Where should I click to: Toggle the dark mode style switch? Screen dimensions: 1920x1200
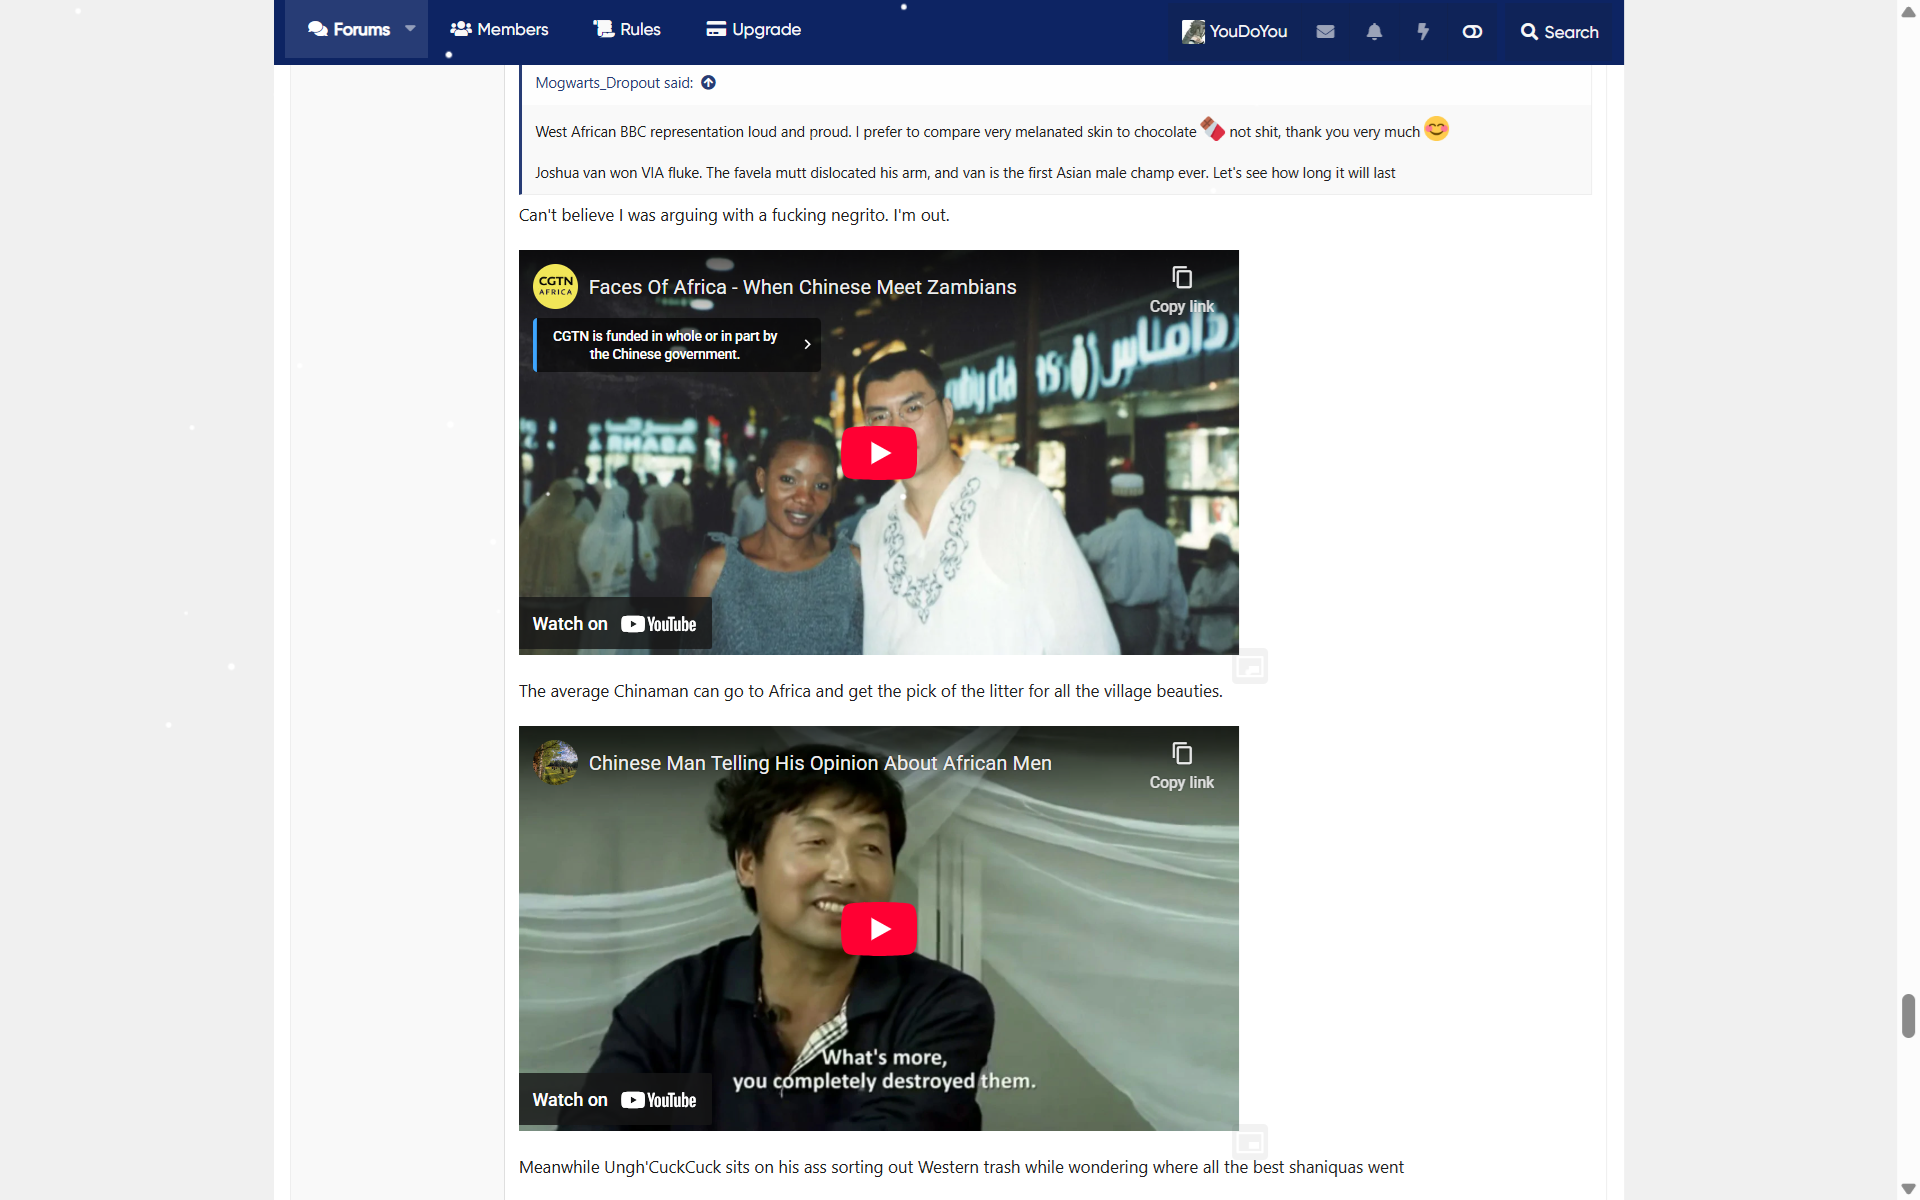[x=1472, y=32]
